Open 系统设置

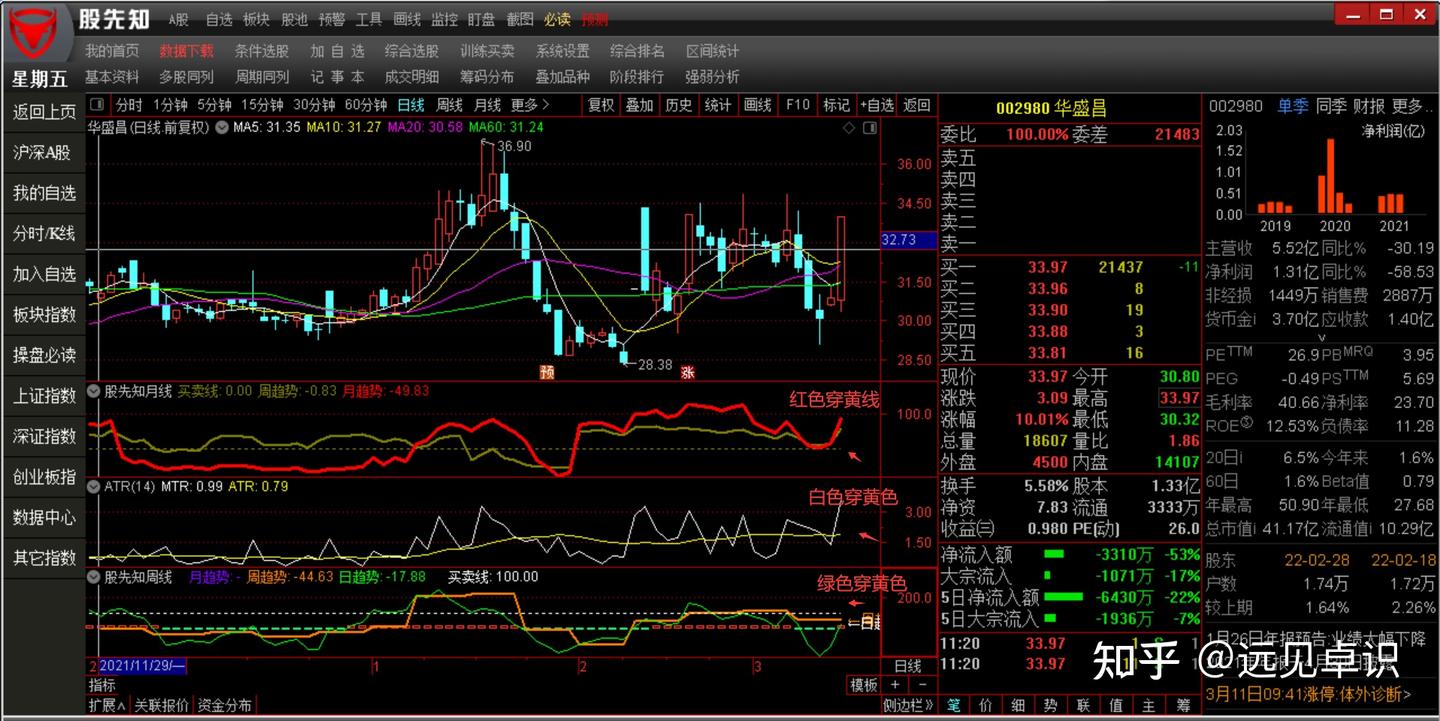[562, 51]
